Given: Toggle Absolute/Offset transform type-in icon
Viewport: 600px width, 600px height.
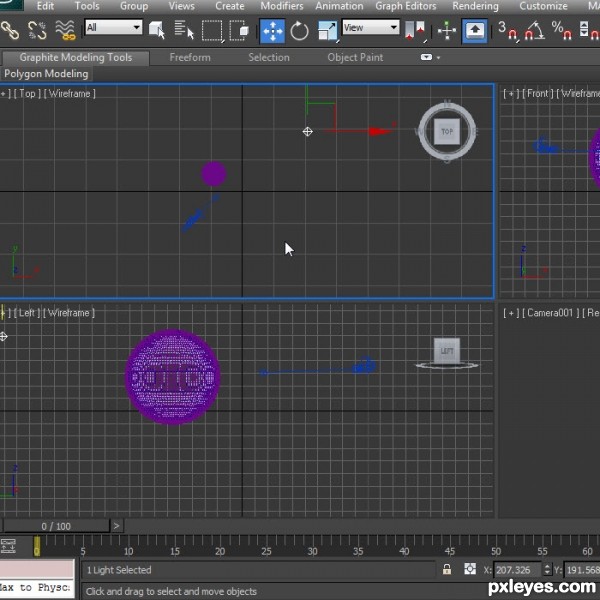Looking at the screenshot, I should (470, 569).
